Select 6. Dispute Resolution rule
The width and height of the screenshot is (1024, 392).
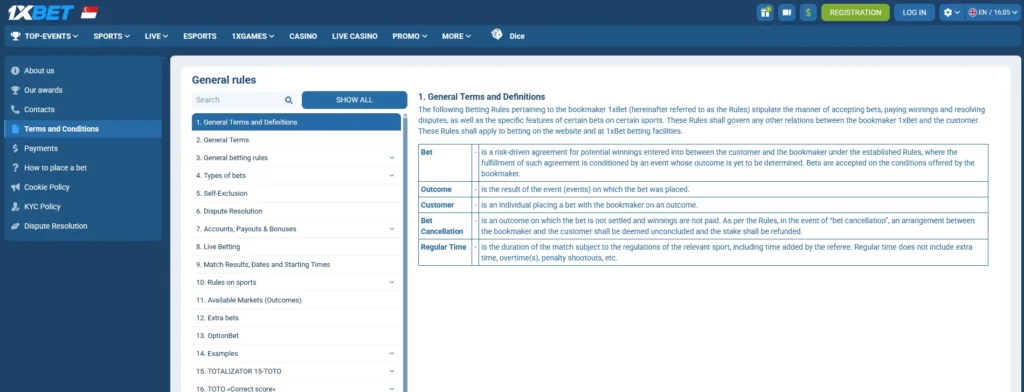click(x=296, y=211)
